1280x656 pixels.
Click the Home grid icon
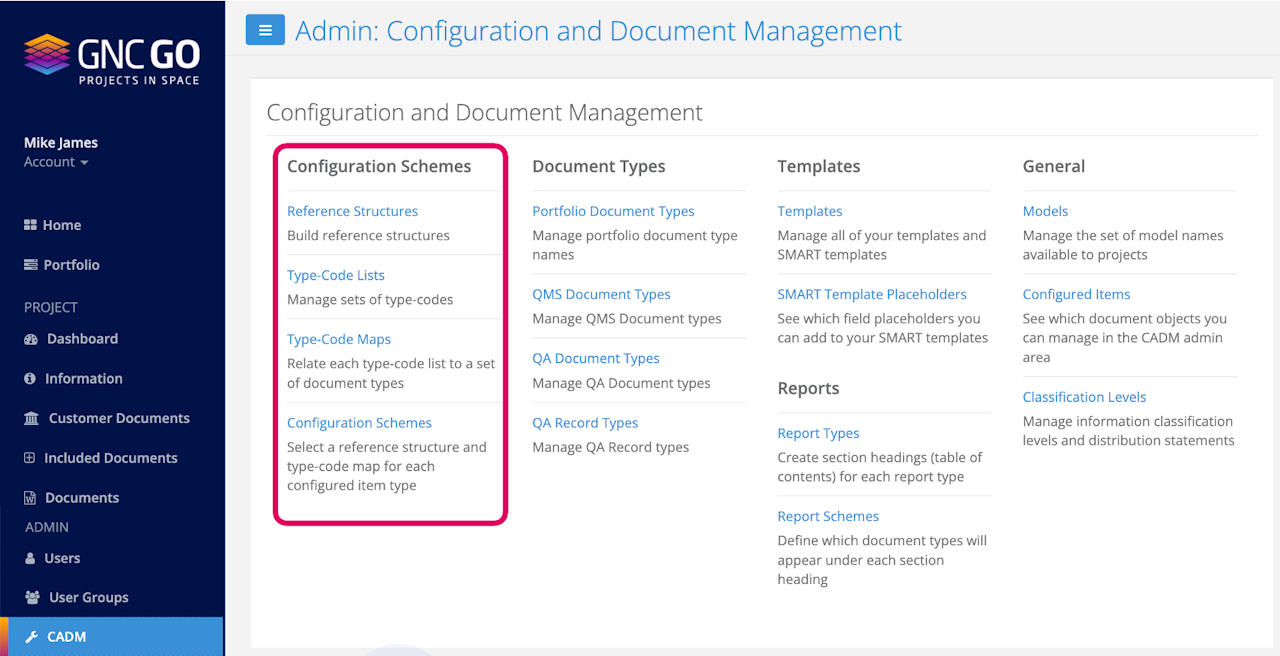click(x=30, y=225)
